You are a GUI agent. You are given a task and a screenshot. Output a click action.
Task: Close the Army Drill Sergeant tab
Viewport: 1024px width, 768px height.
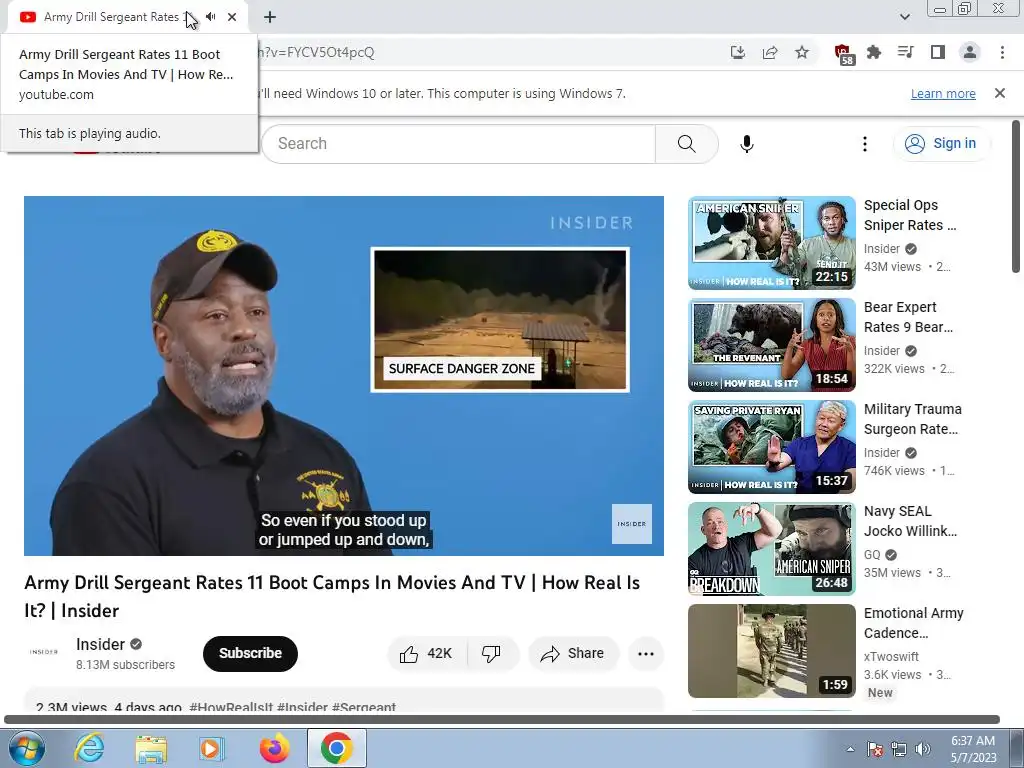pos(232,17)
